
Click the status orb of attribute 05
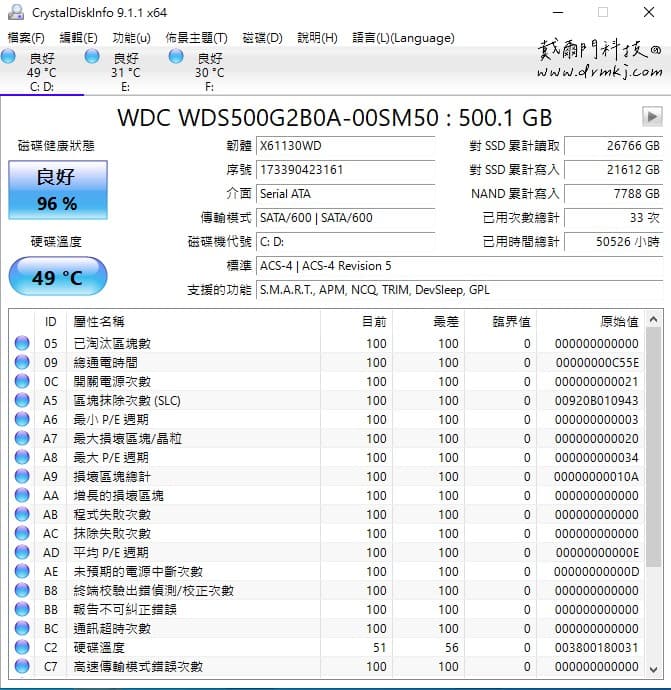22,343
